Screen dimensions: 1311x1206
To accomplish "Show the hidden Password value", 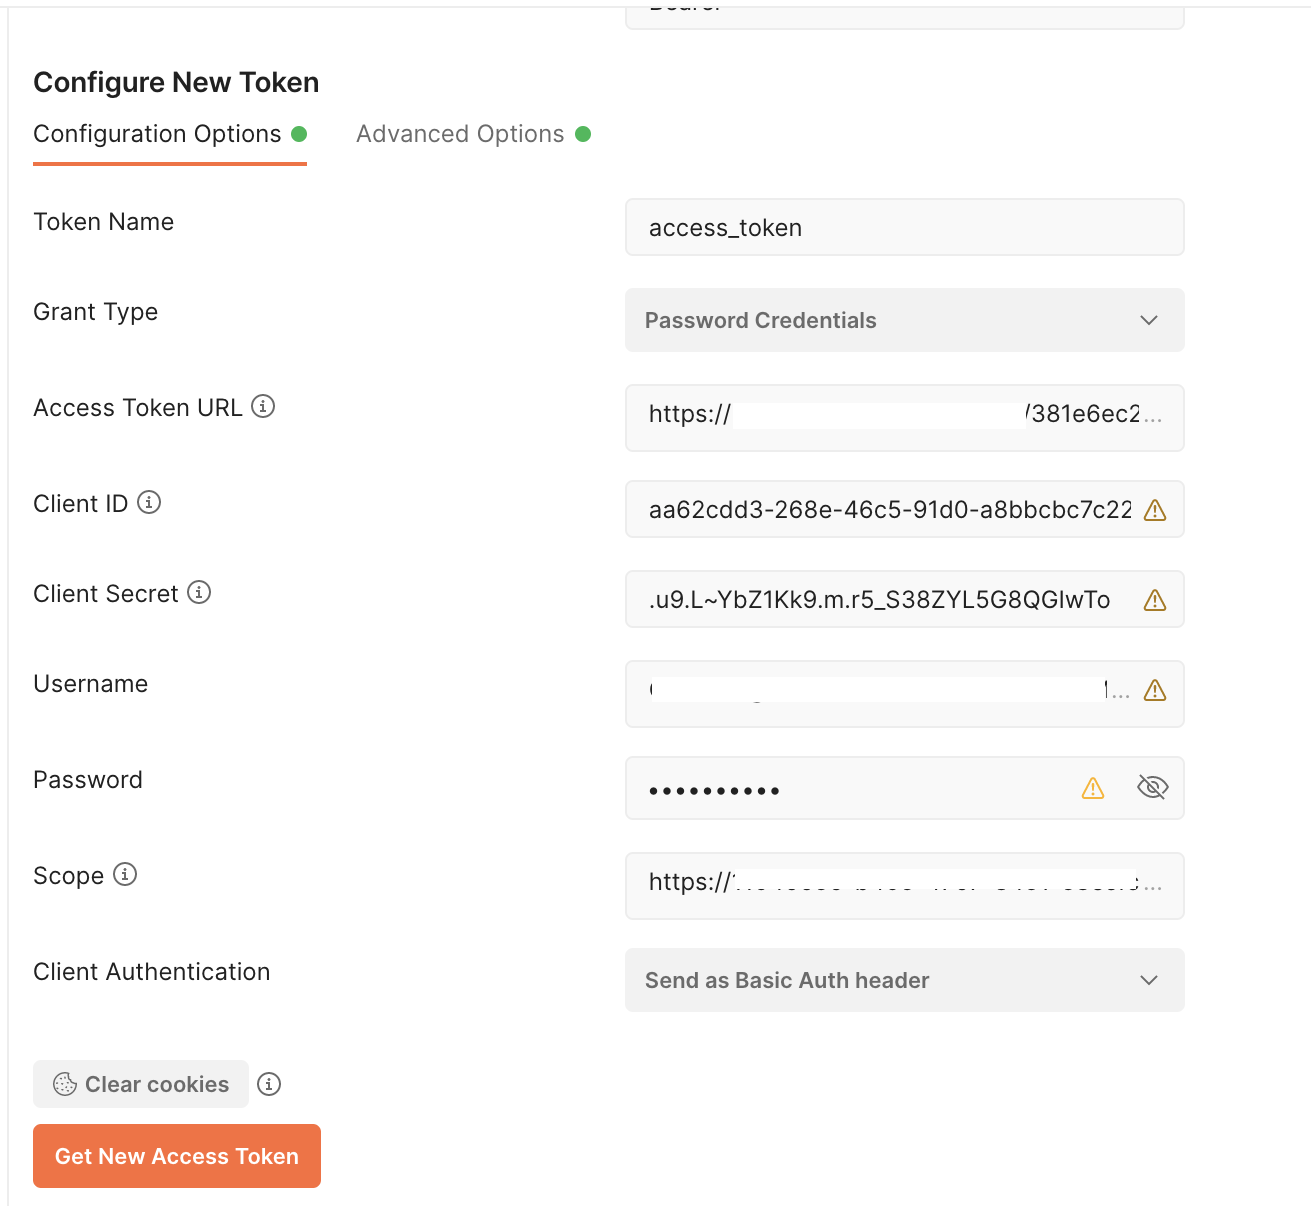I will 1152,787.
